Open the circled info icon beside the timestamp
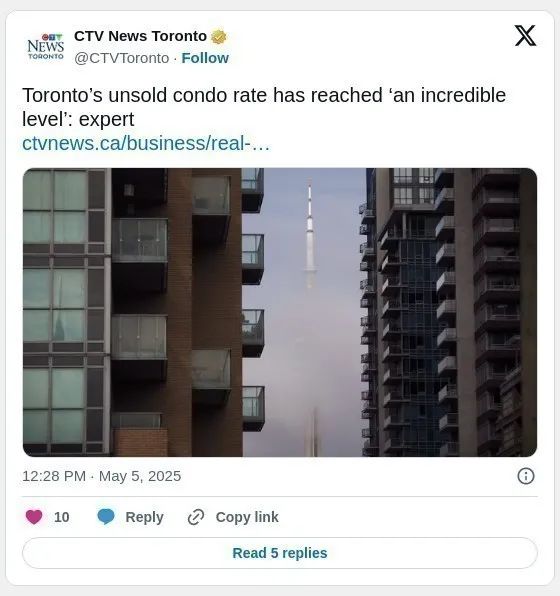 point(526,476)
